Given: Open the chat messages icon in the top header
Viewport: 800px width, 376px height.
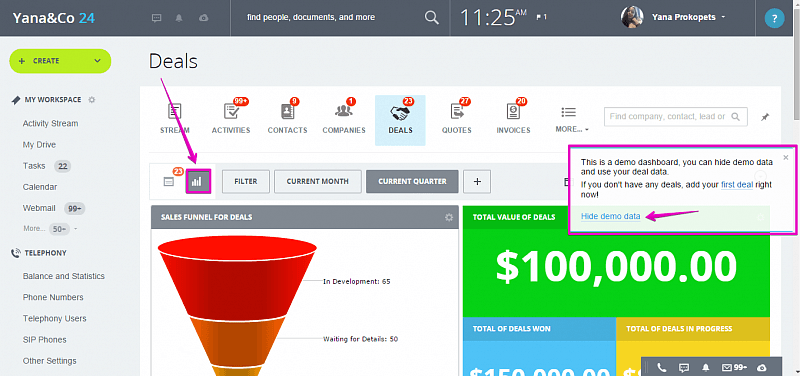Looking at the screenshot, I should (x=157, y=18).
